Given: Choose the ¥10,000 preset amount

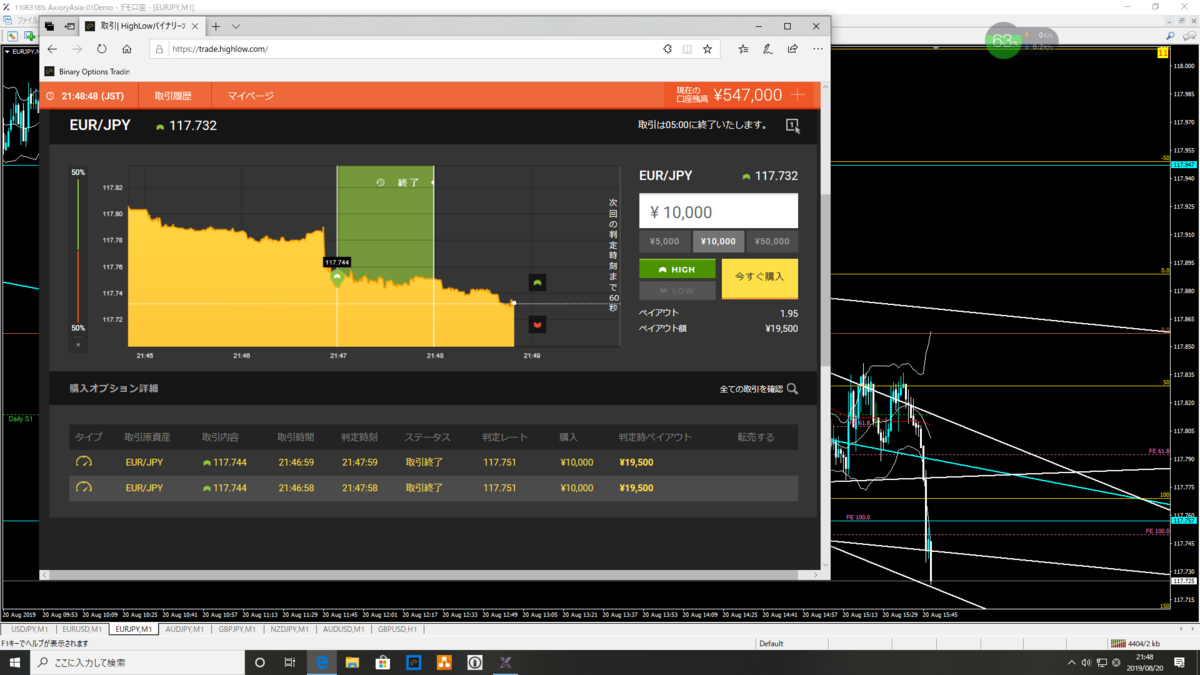Looking at the screenshot, I should (718, 241).
